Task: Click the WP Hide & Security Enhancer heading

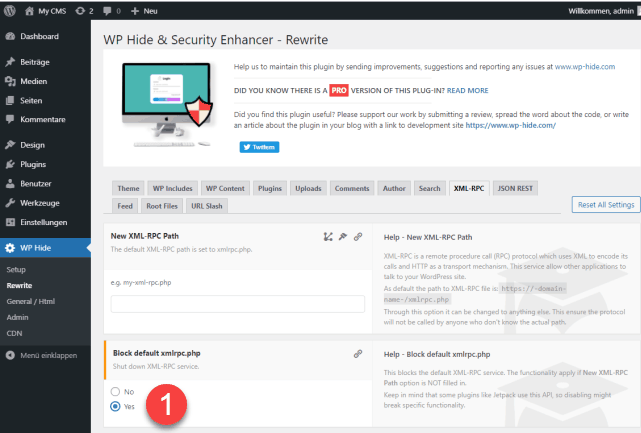Action: point(215,40)
